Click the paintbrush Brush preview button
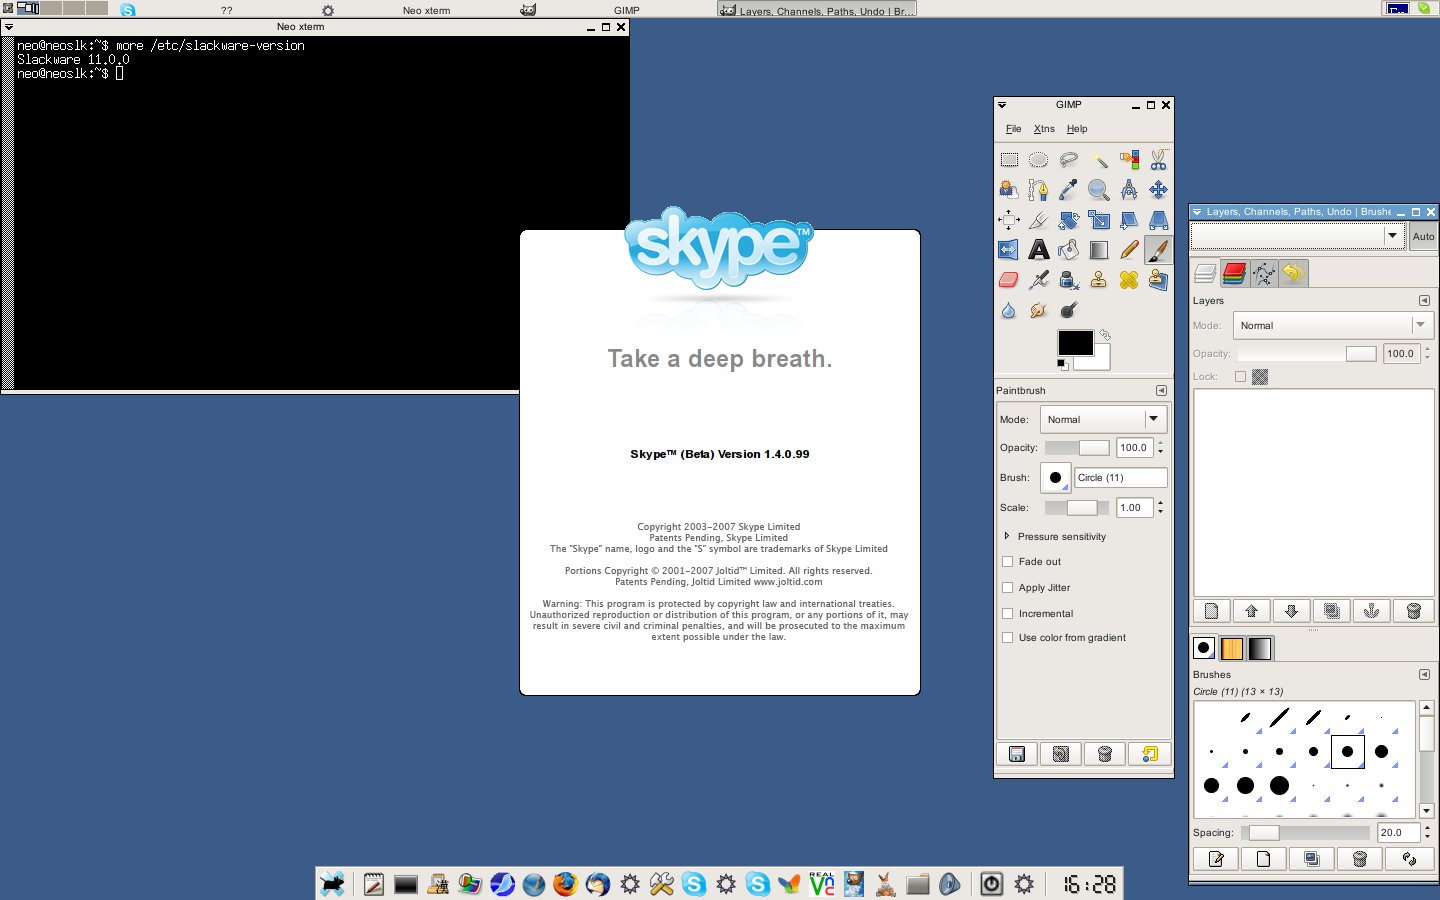This screenshot has height=900, width=1440. [x=1055, y=478]
